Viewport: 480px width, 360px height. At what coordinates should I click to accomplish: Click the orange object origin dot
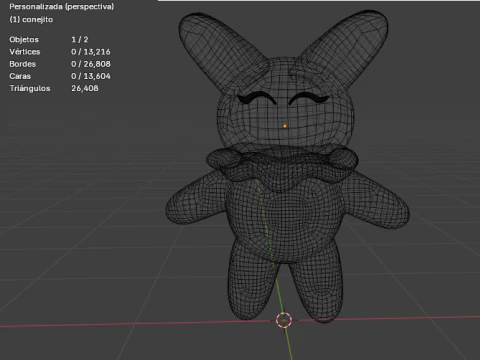coord(285,126)
